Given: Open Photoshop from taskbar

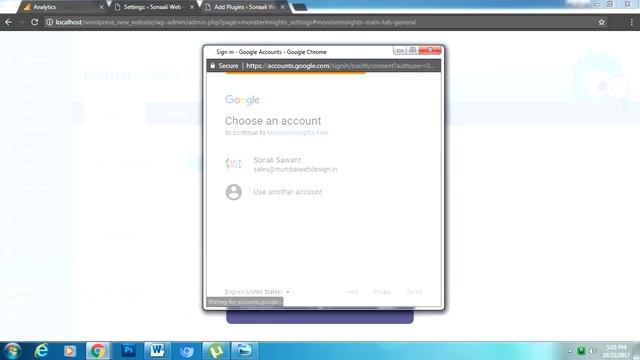Looking at the screenshot, I should pos(128,351).
